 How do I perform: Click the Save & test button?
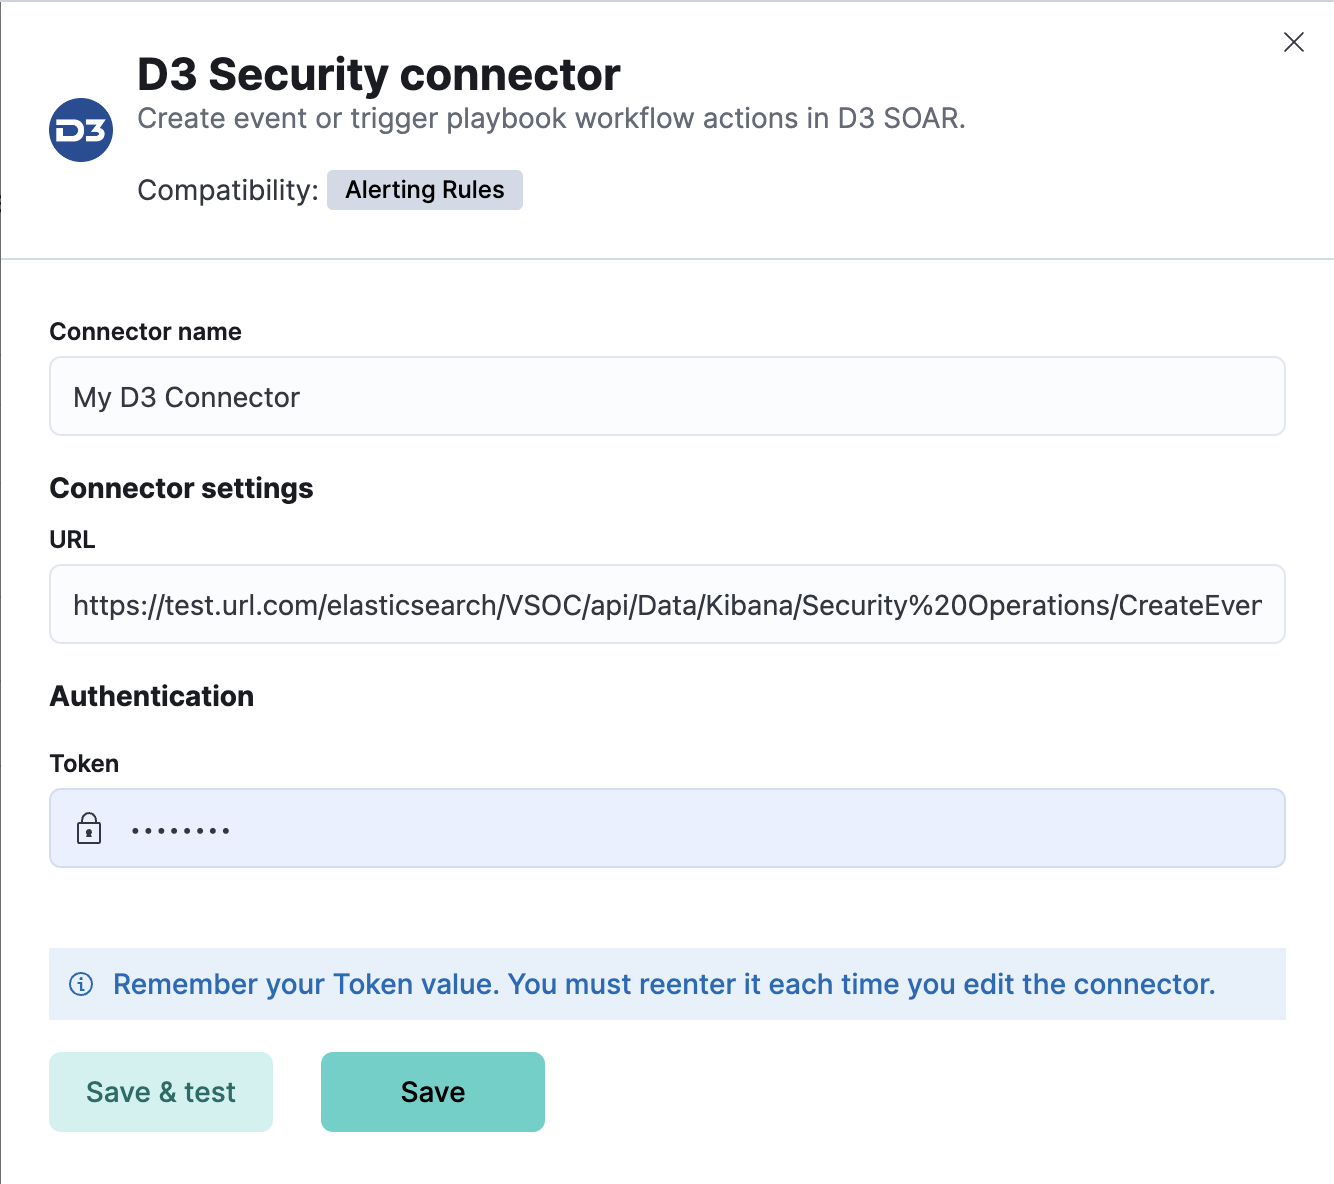(160, 1091)
